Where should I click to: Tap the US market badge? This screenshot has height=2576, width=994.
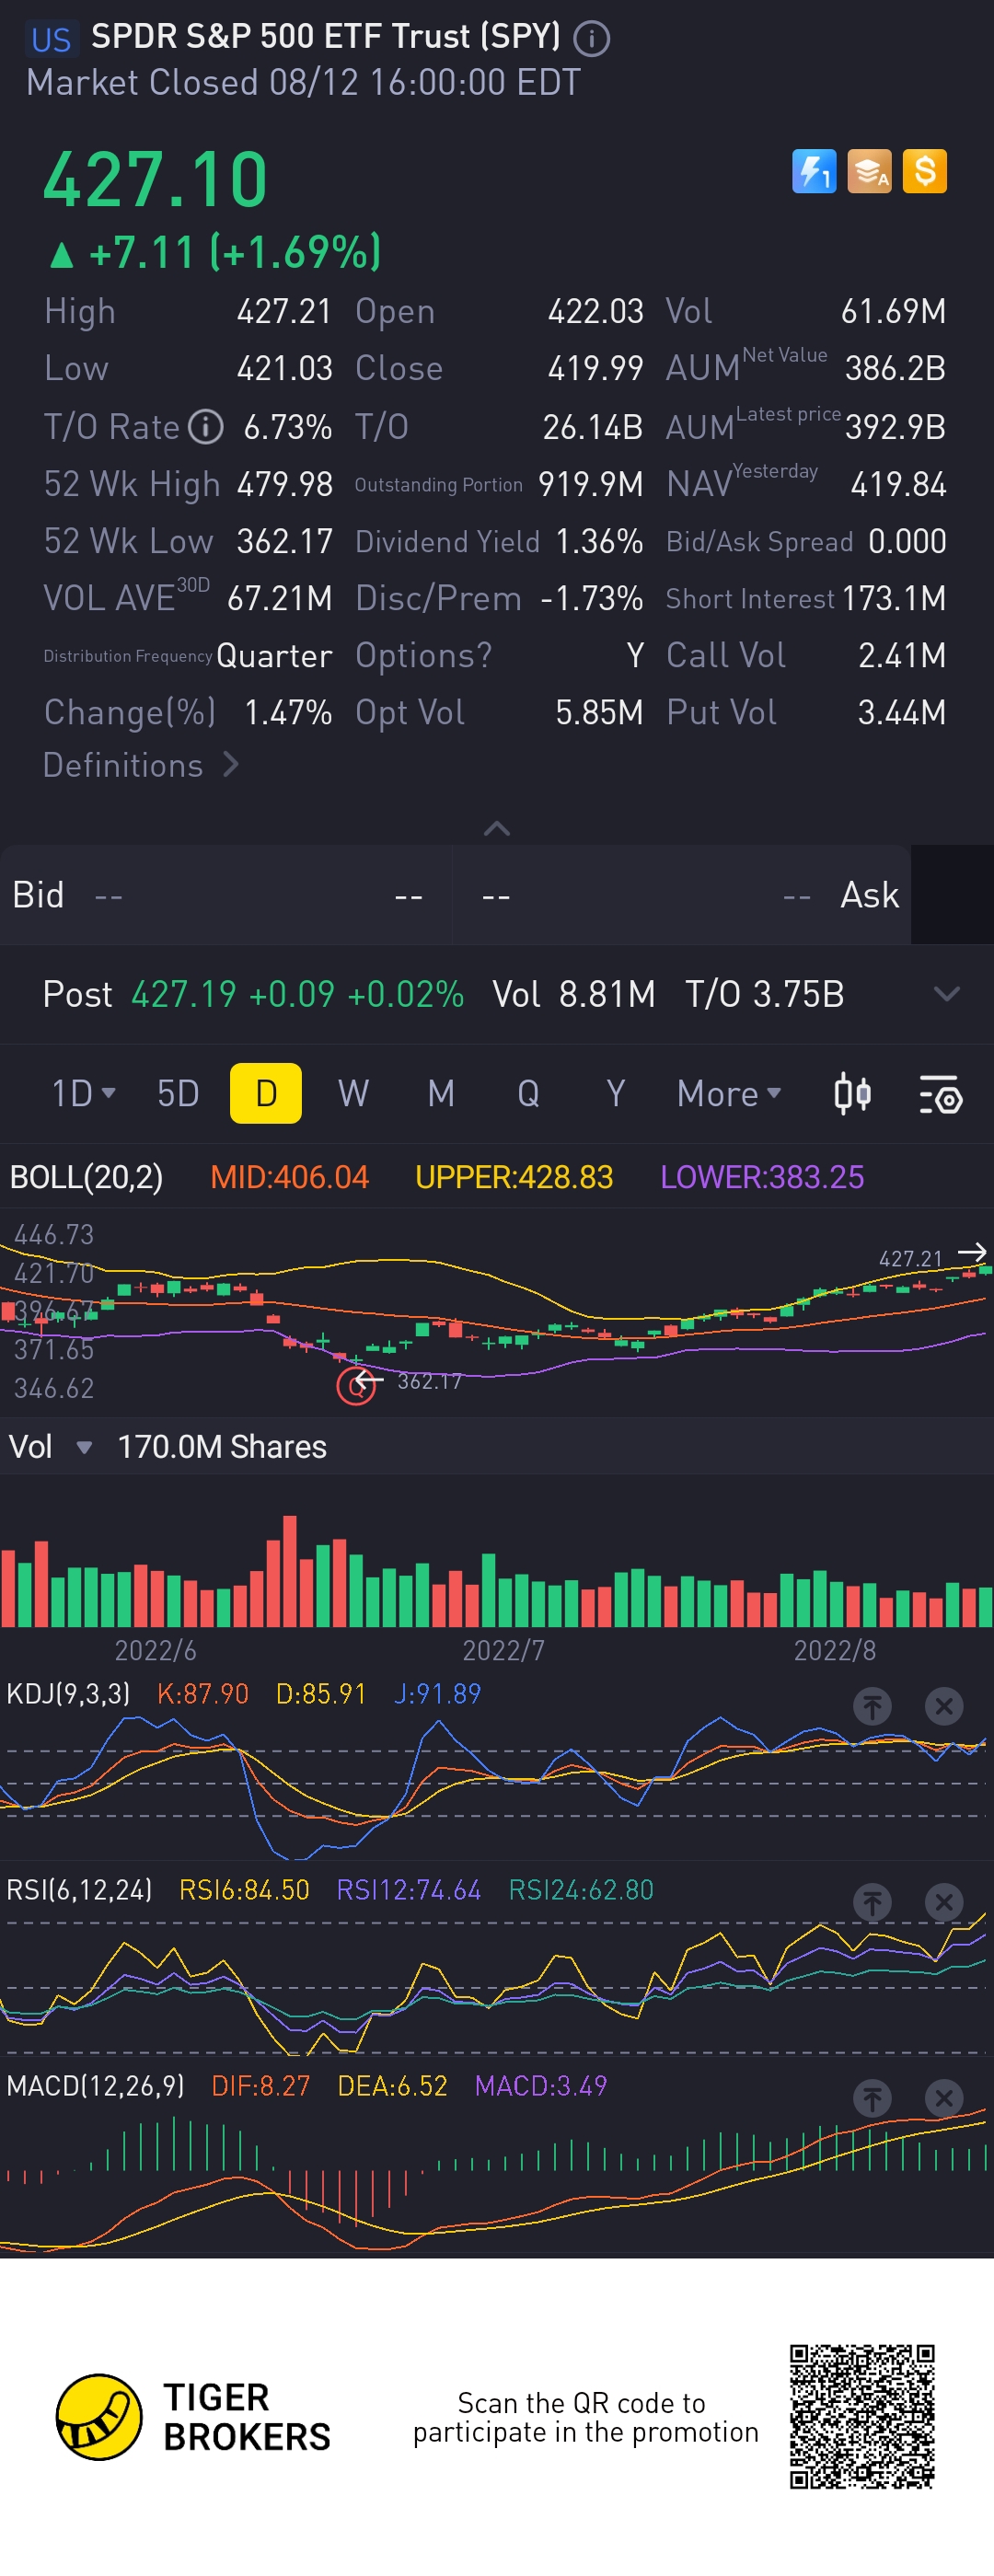[x=51, y=39]
